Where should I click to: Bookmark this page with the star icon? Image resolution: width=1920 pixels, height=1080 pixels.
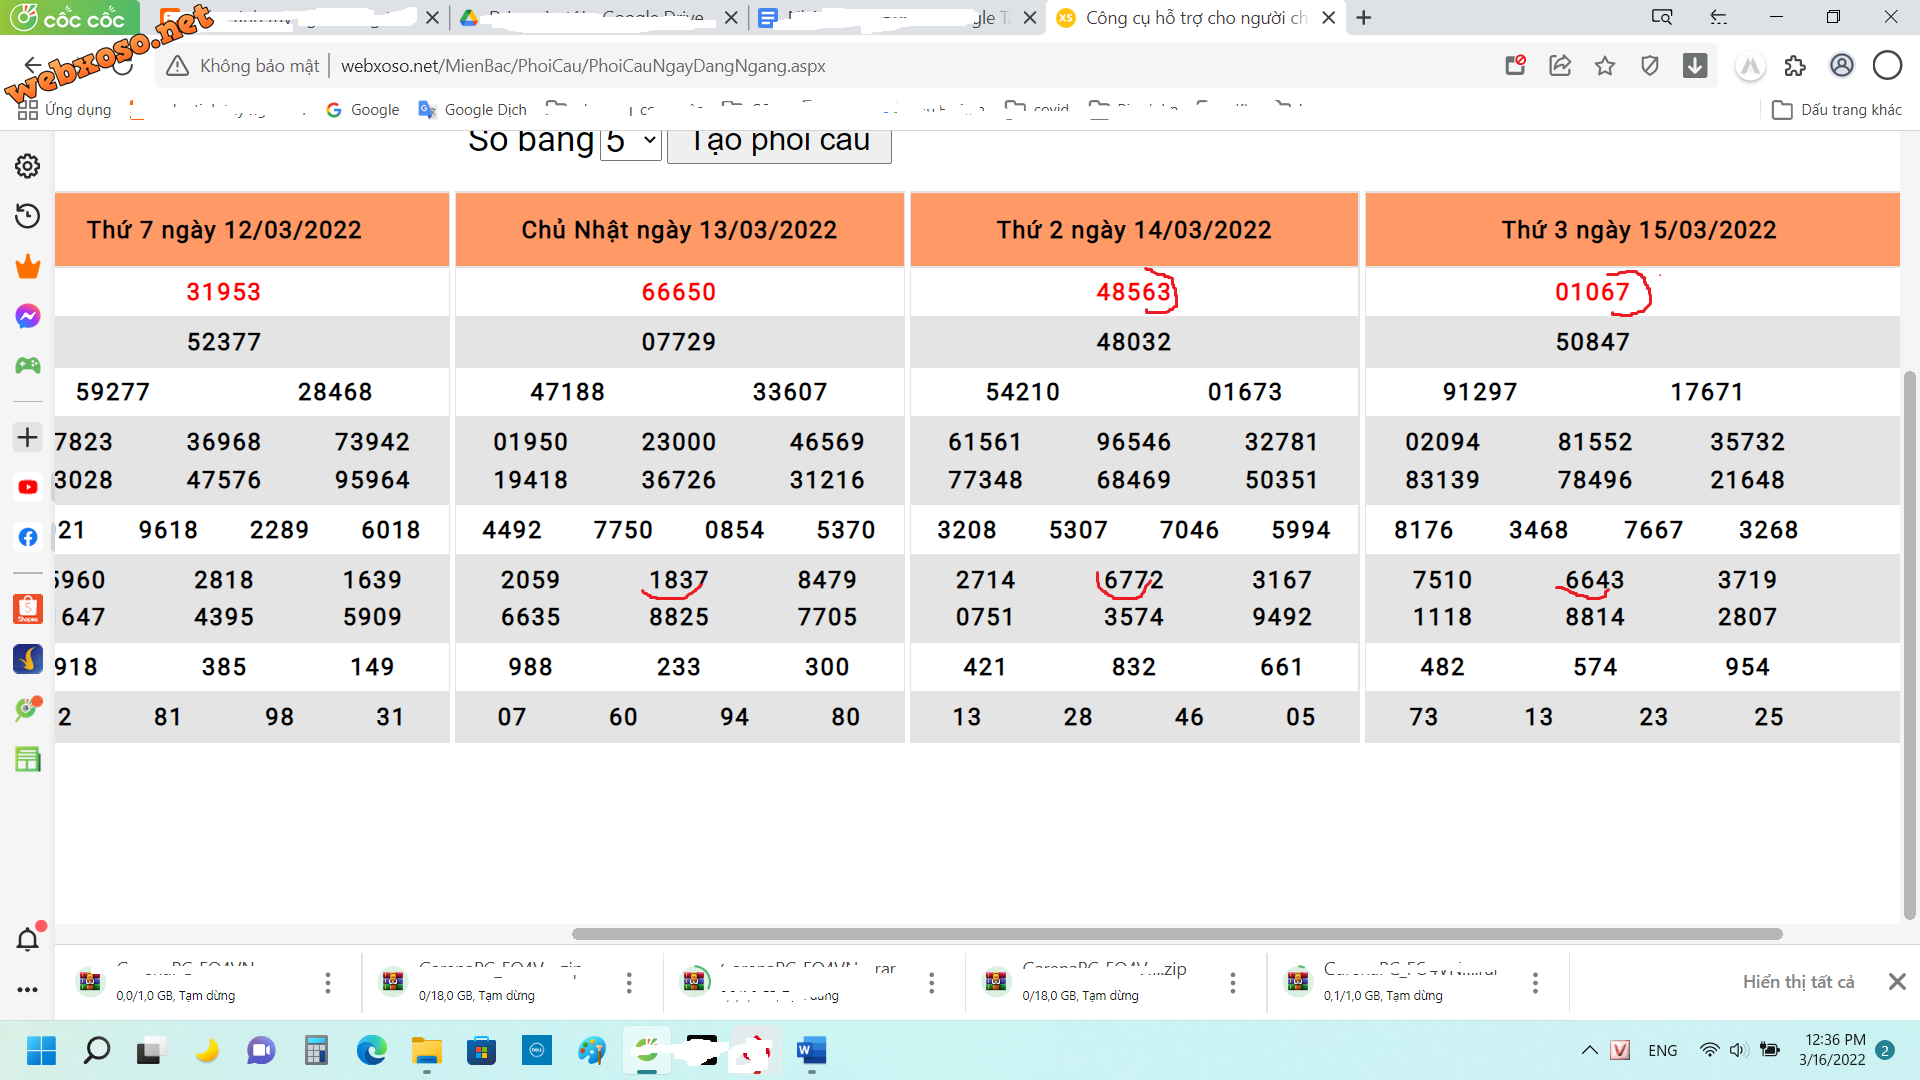[x=1605, y=66]
